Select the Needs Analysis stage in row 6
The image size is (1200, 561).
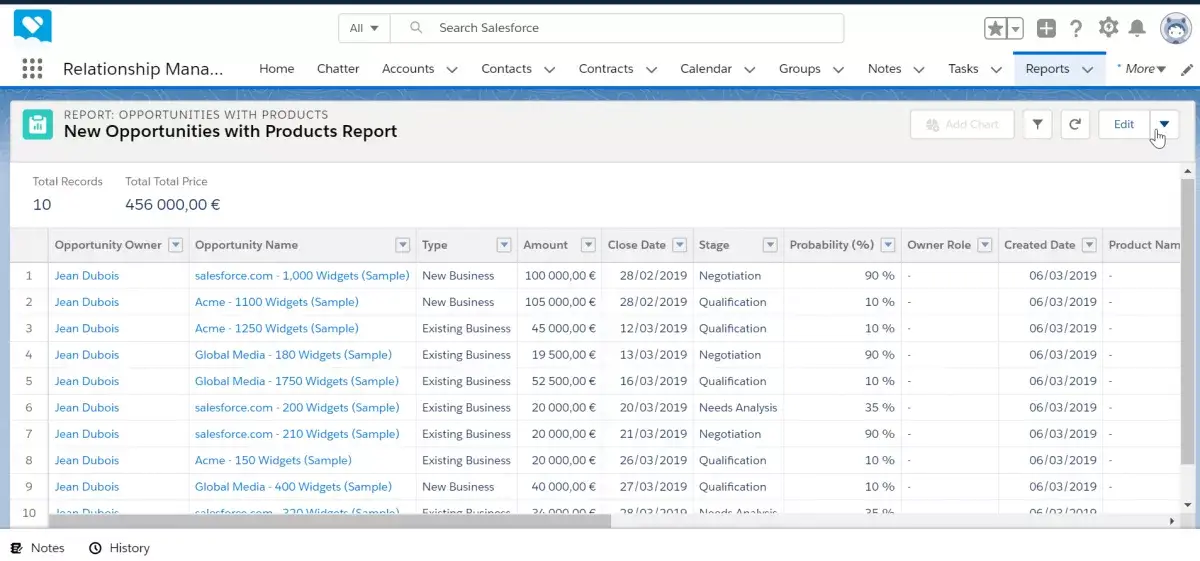coord(738,408)
